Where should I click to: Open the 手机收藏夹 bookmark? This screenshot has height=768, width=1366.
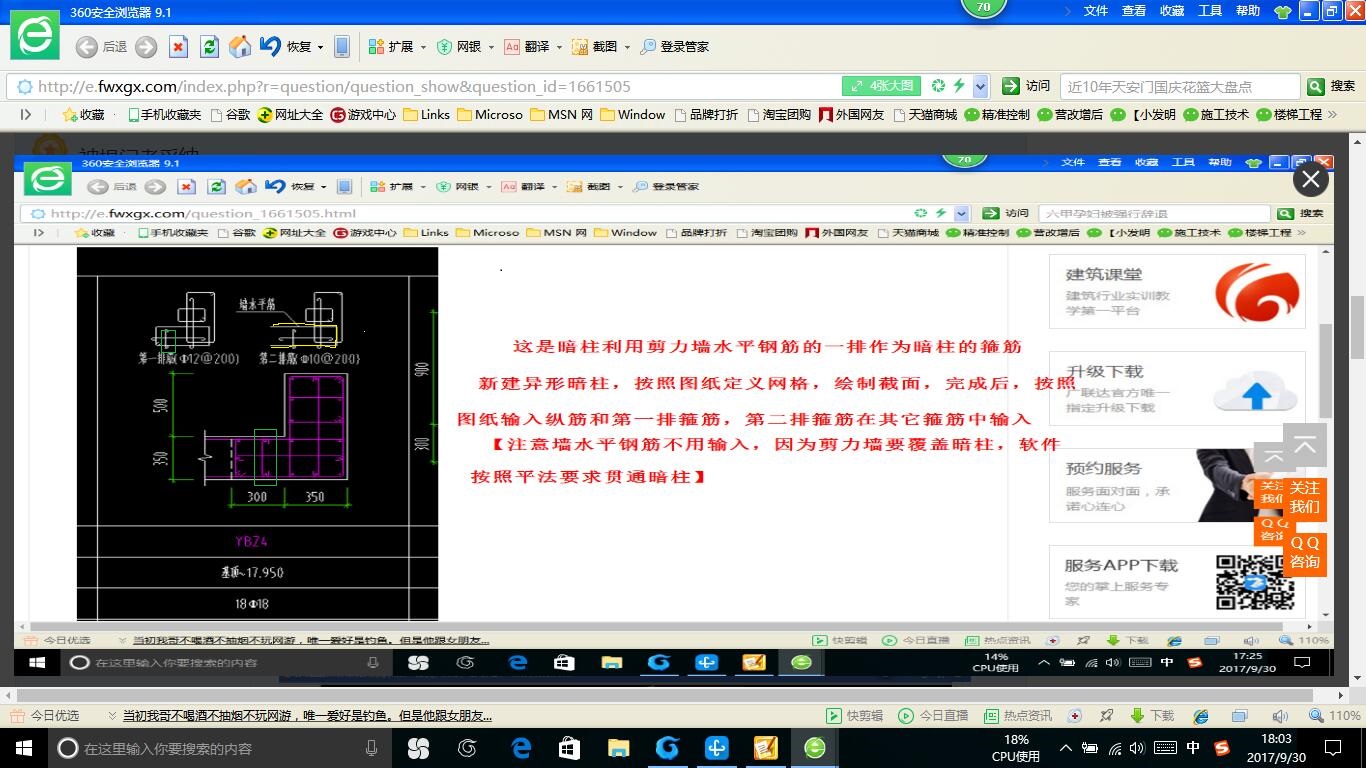point(164,114)
